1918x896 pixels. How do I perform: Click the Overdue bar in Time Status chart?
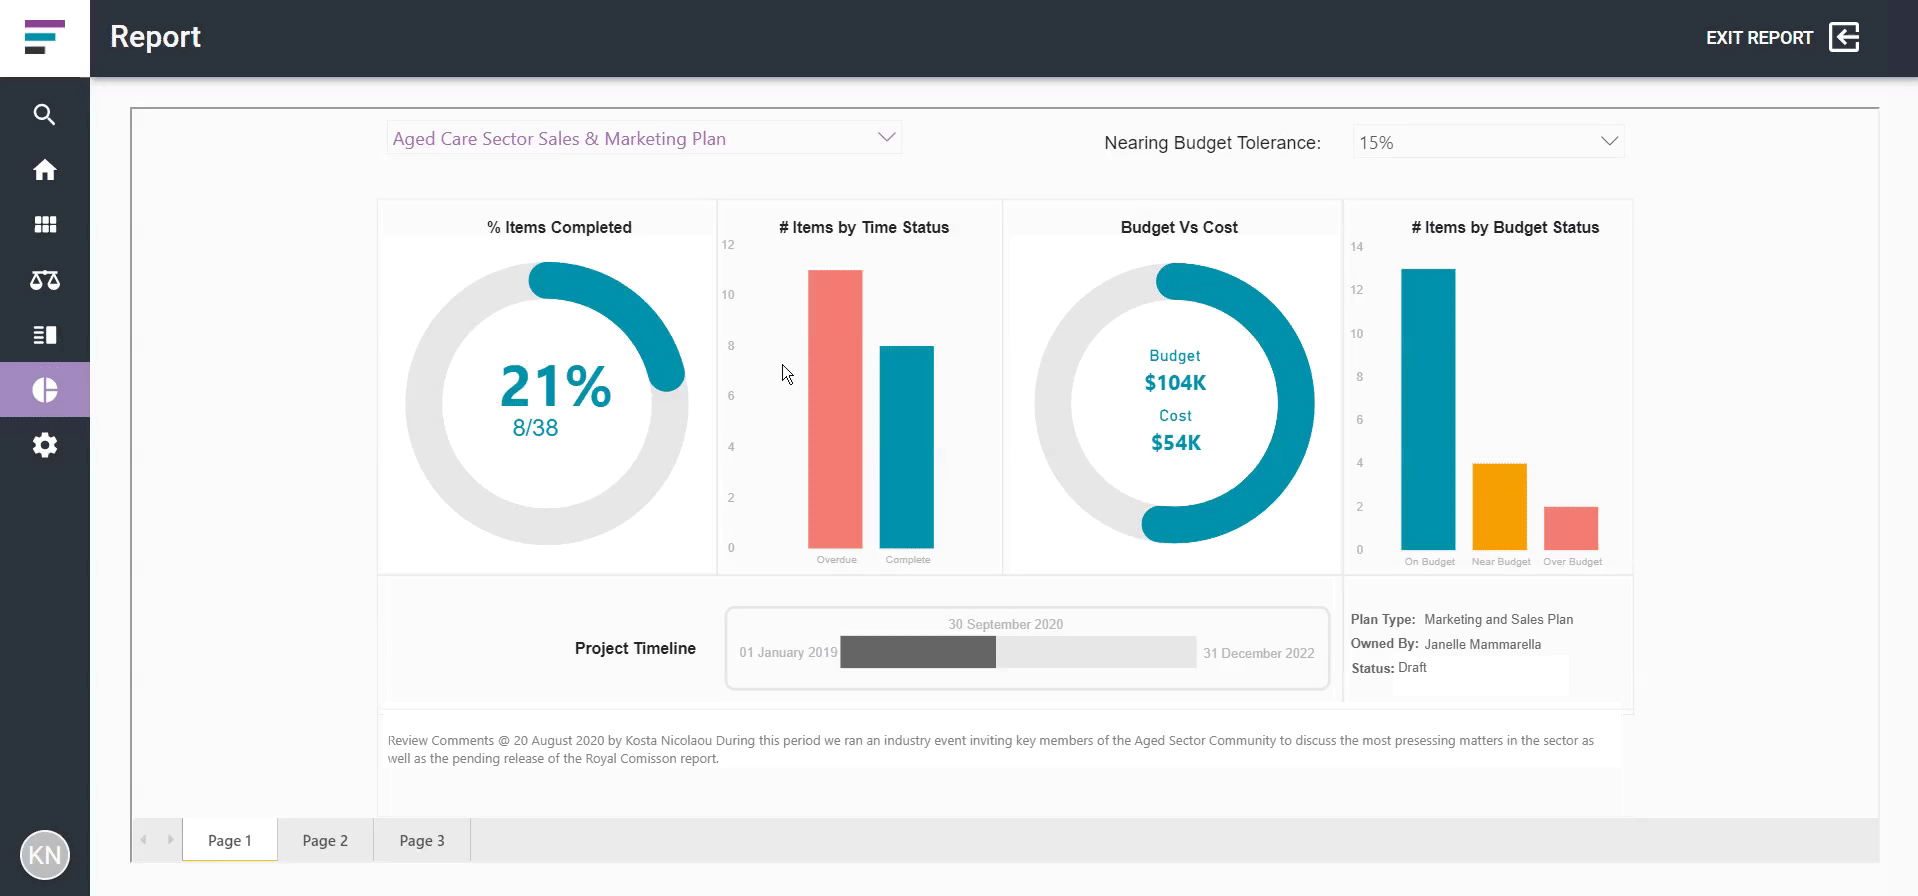835,409
